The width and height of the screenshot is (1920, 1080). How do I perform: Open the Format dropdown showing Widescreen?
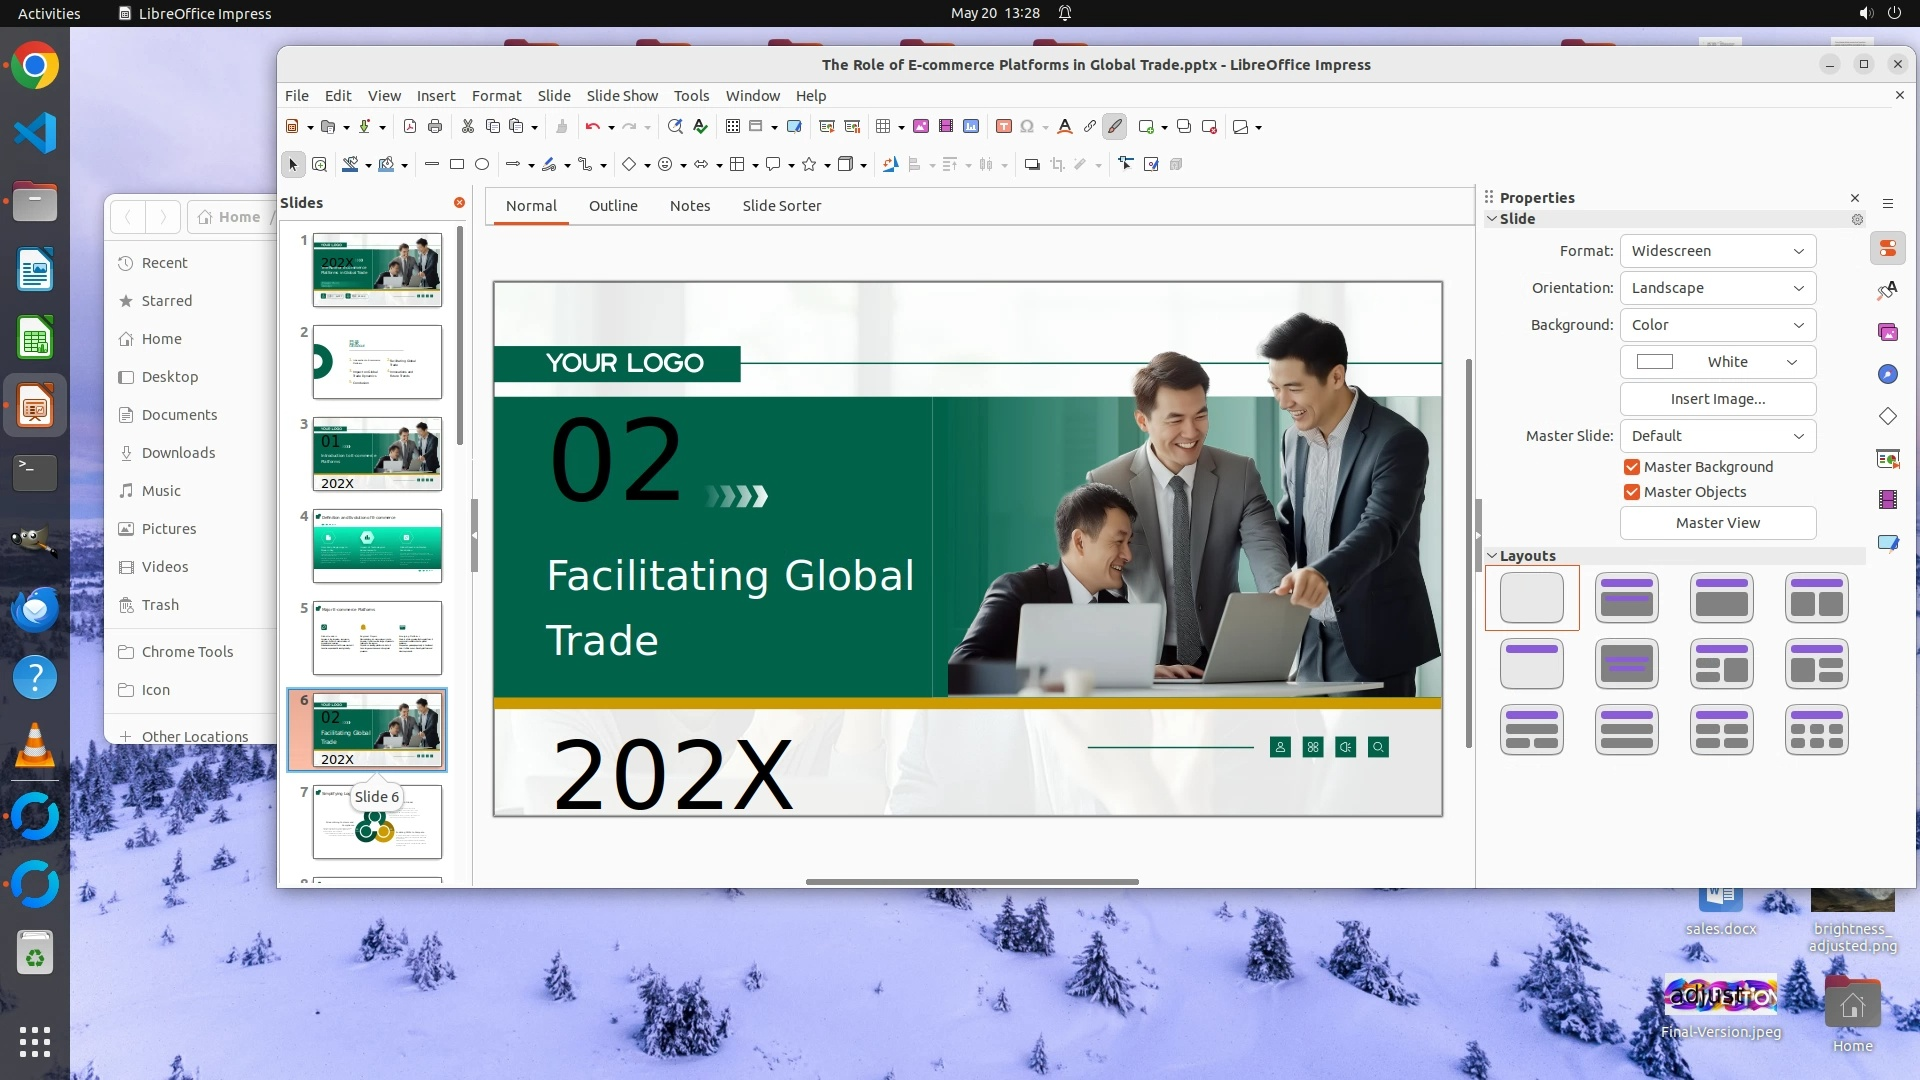1717,251
